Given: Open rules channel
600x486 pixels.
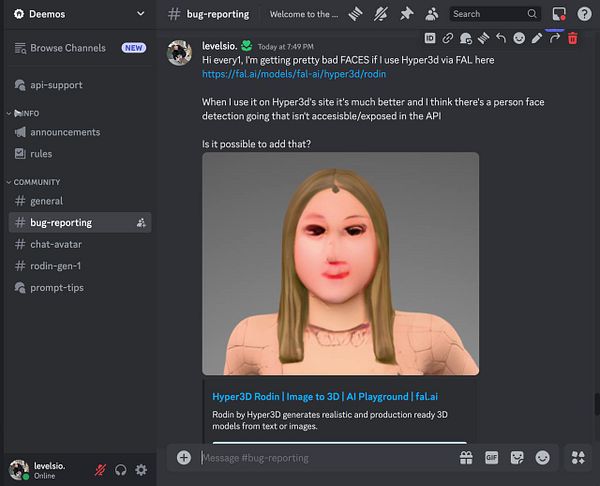Looking at the screenshot, I should point(80,154).
